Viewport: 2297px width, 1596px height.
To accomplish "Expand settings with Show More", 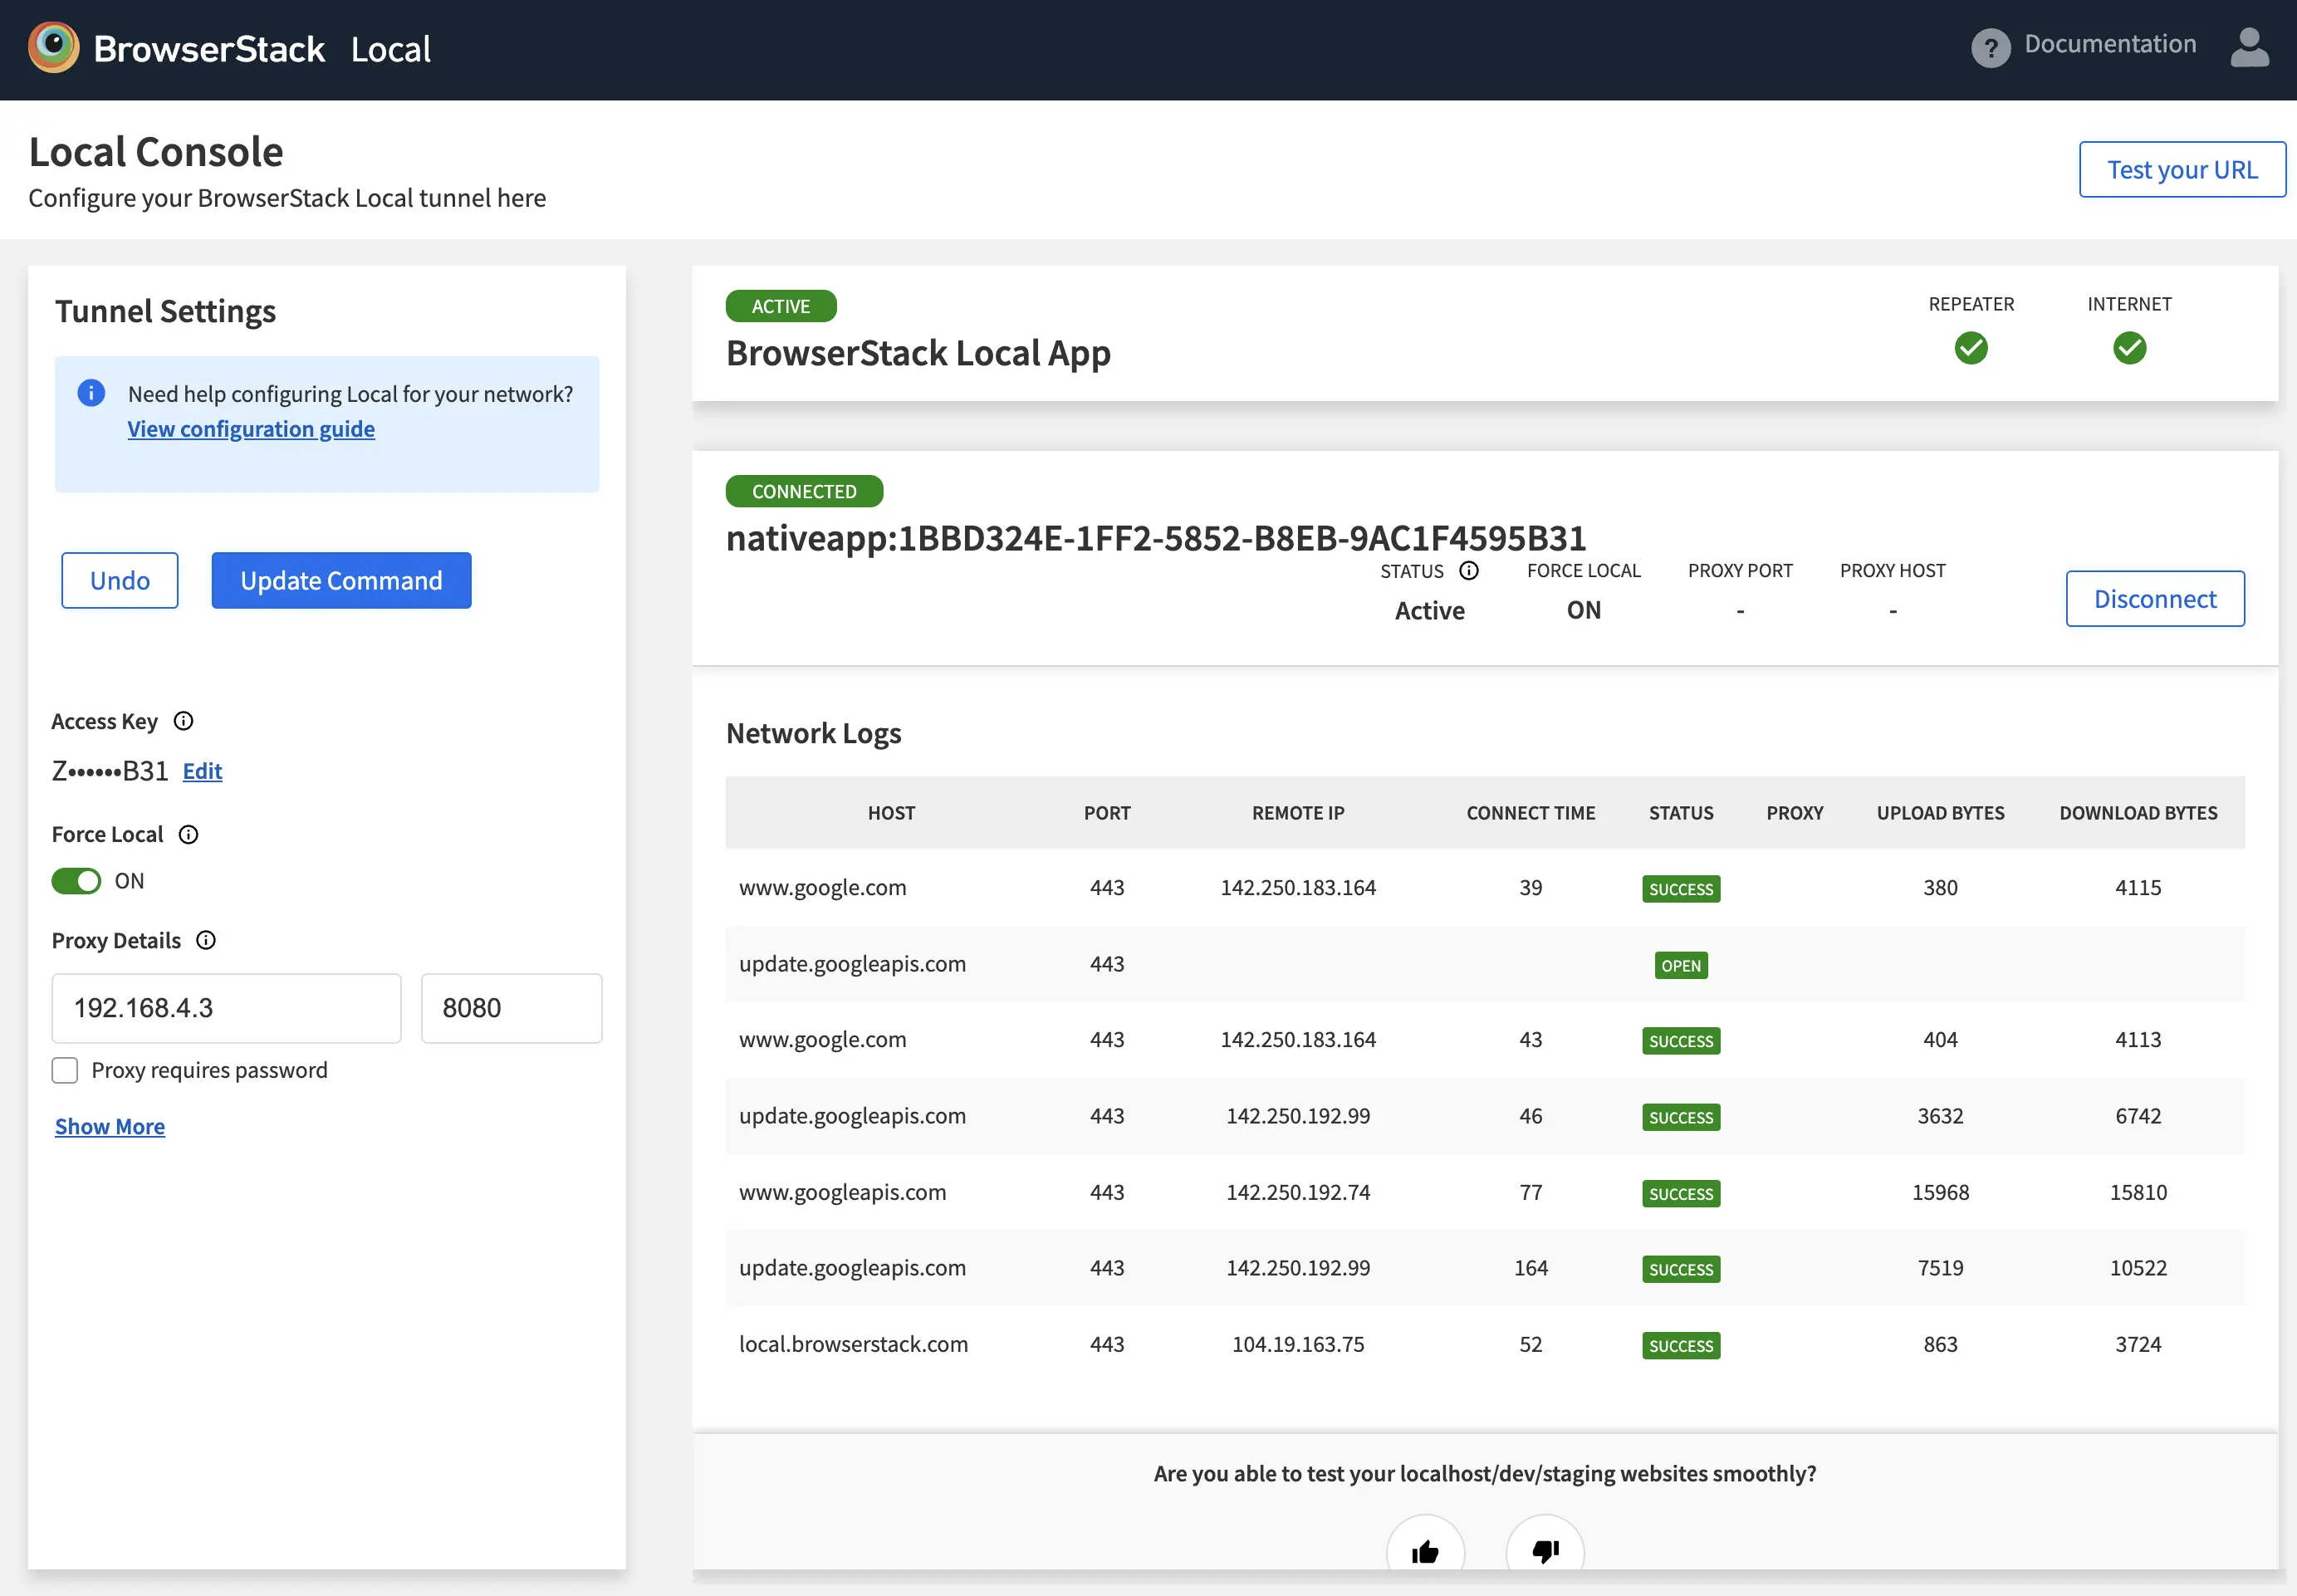I will (110, 1126).
